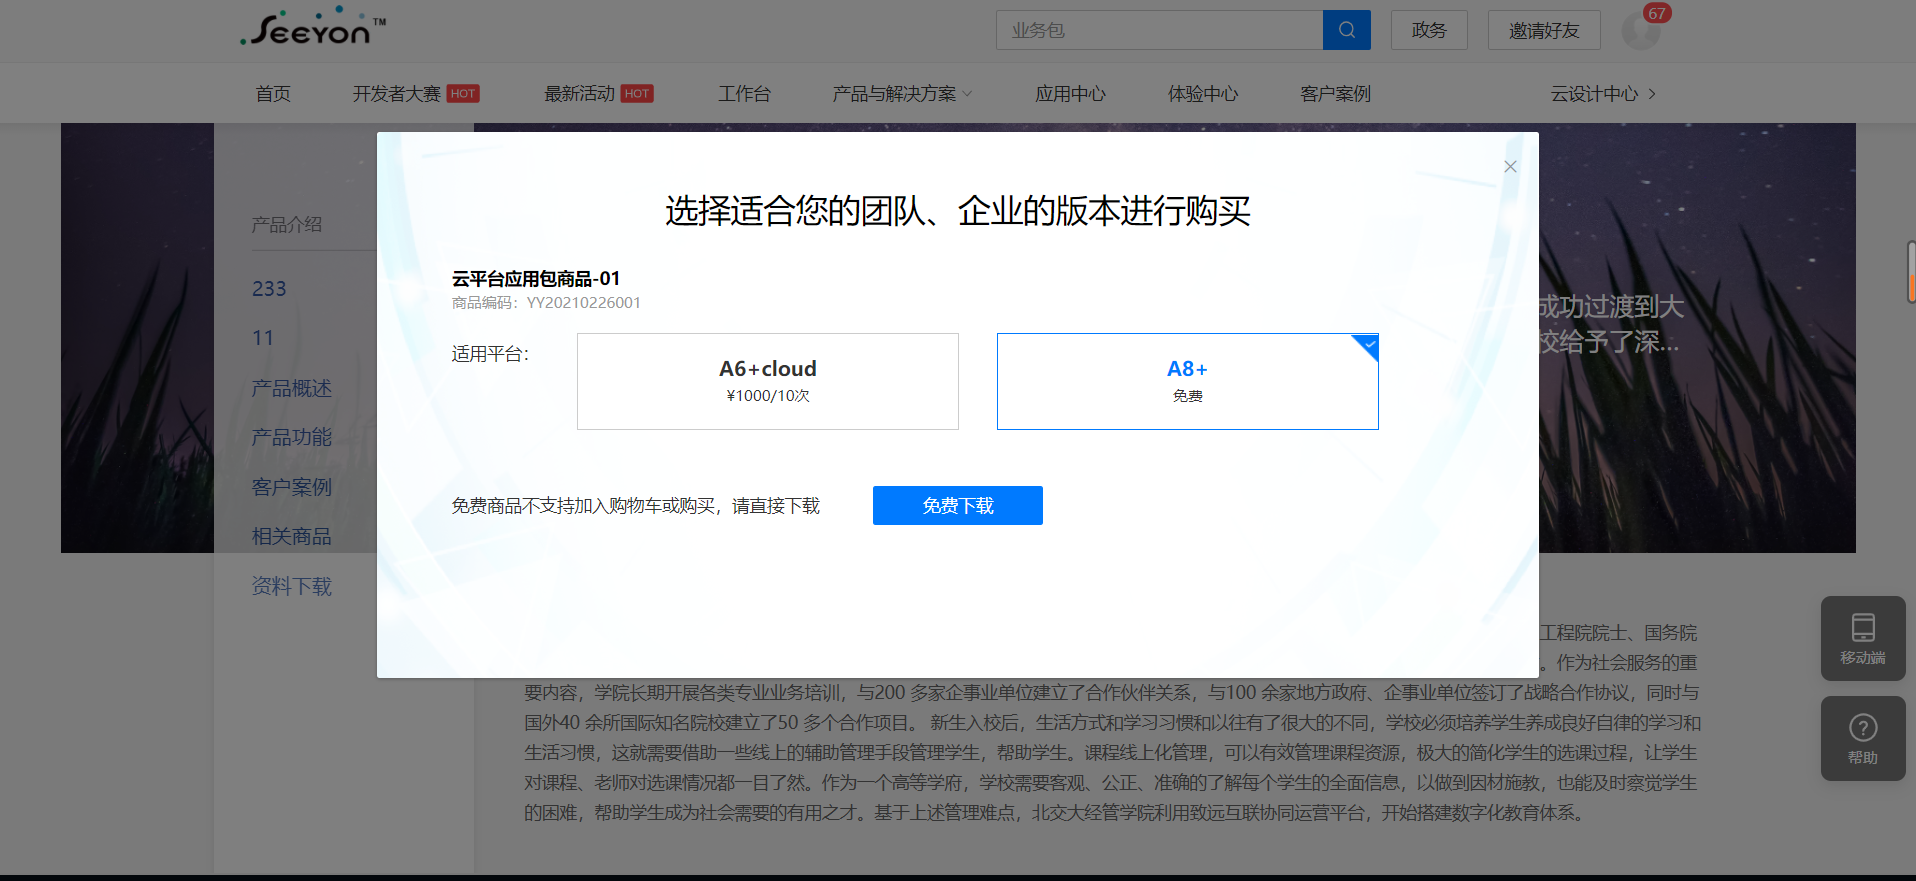This screenshot has height=881, width=1916.
Task: Open 客户案例 in top navigation
Action: pyautogui.click(x=1335, y=93)
